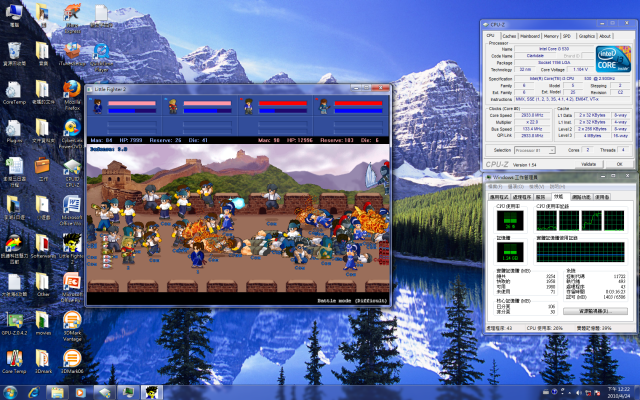Open Windows Explorer from taskbar
The height and width of the screenshot is (400, 640).
(x=57, y=393)
